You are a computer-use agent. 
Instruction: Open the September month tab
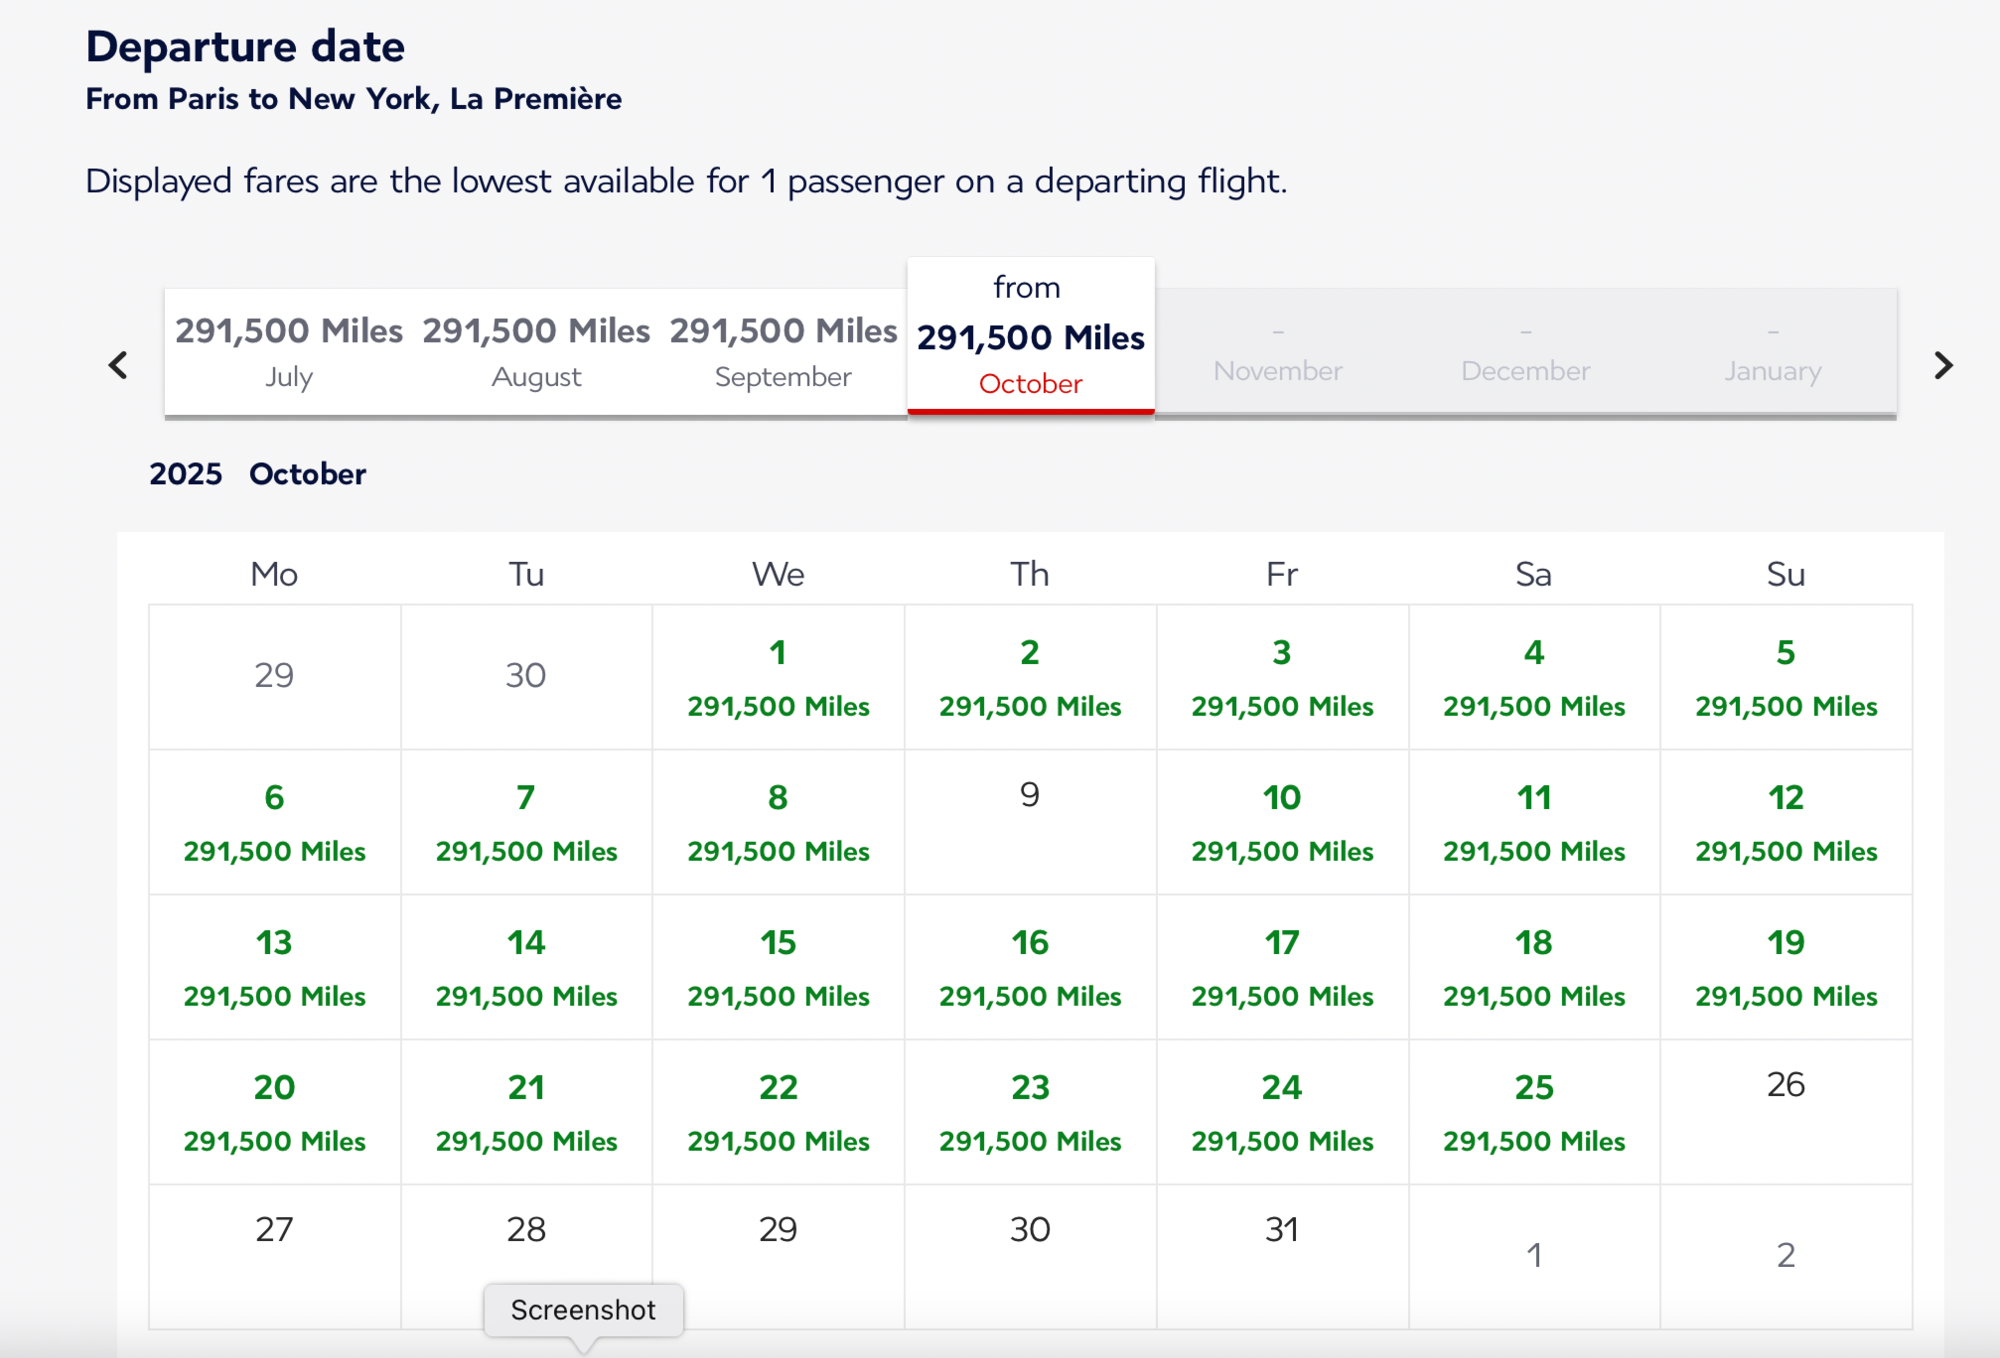783,351
